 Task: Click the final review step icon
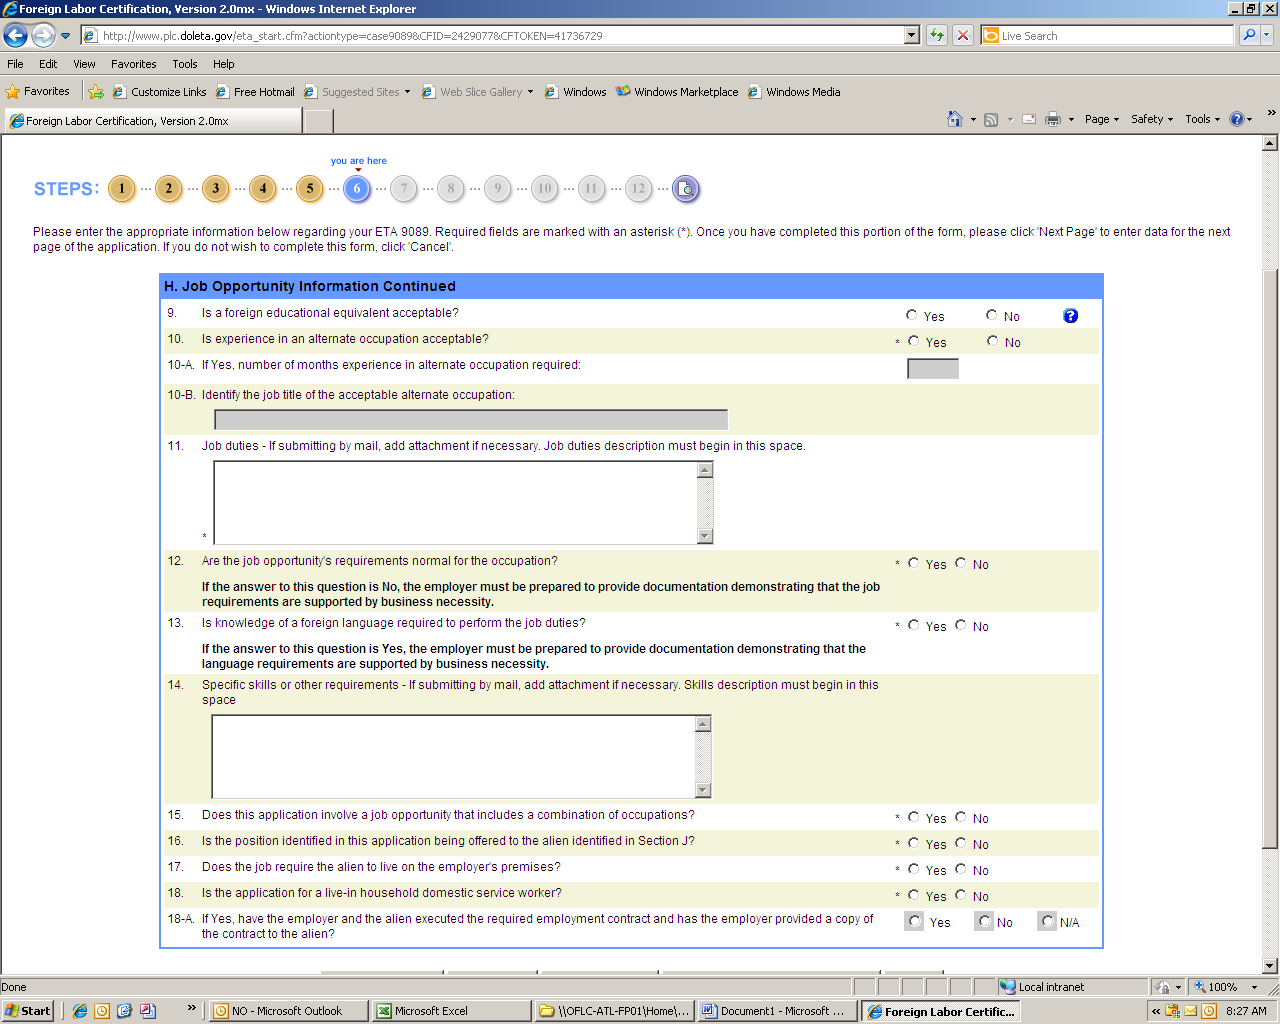685,189
